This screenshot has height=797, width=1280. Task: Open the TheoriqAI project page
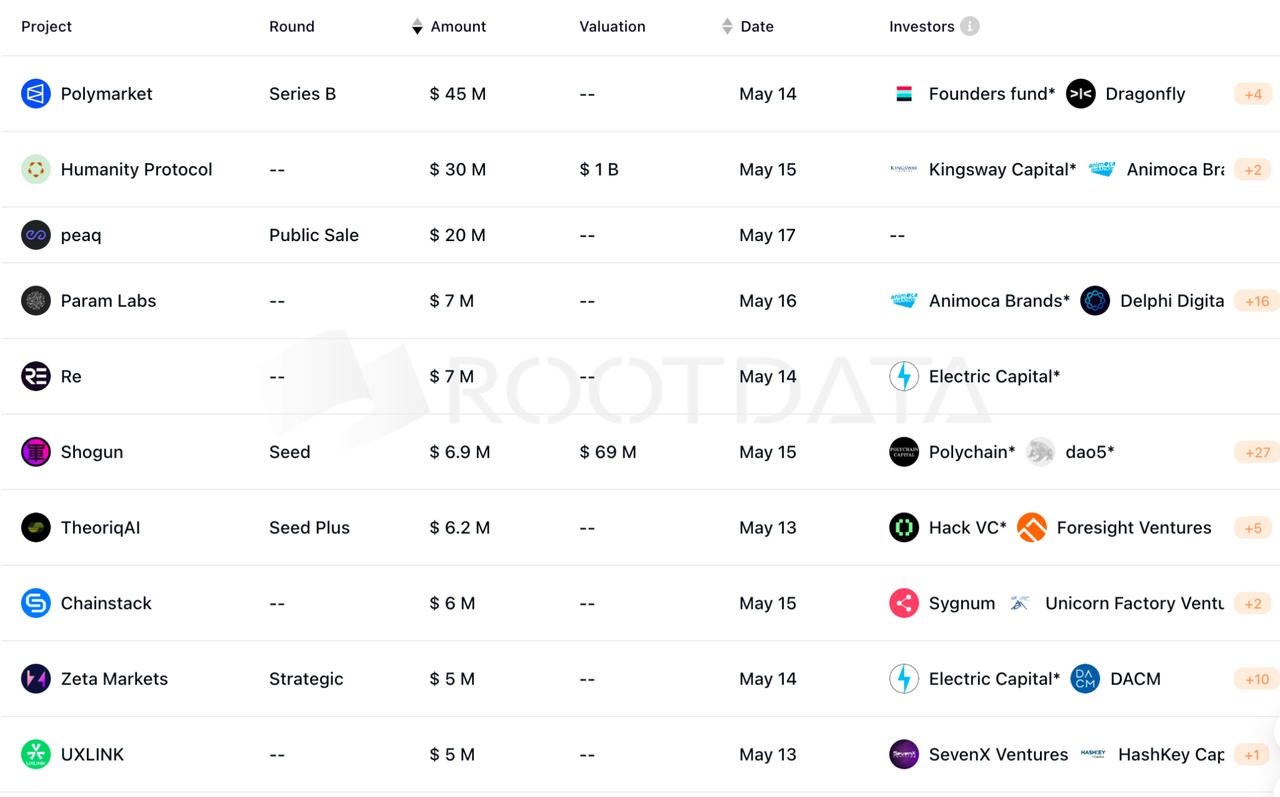(x=100, y=528)
